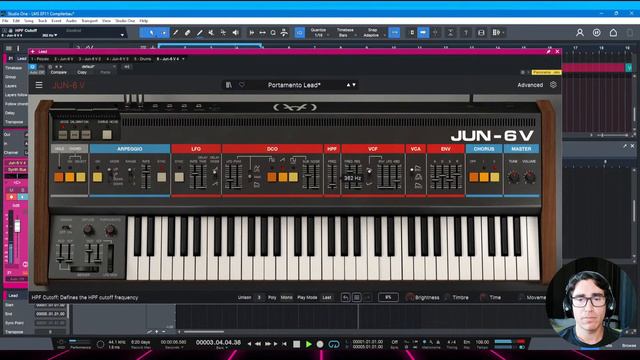The height and width of the screenshot is (360, 640).
Task: Favorite the preset with heart icon
Action: coord(242,85)
